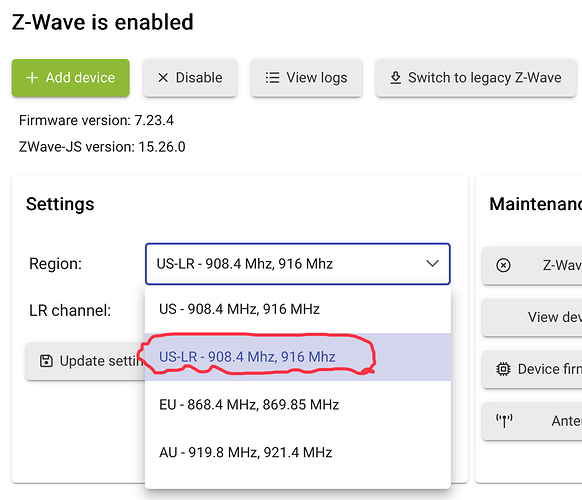Screen dimensions: 582x500
Task: Select EU - 868.4 MHz, 869.85 MHz
Action: point(298,405)
